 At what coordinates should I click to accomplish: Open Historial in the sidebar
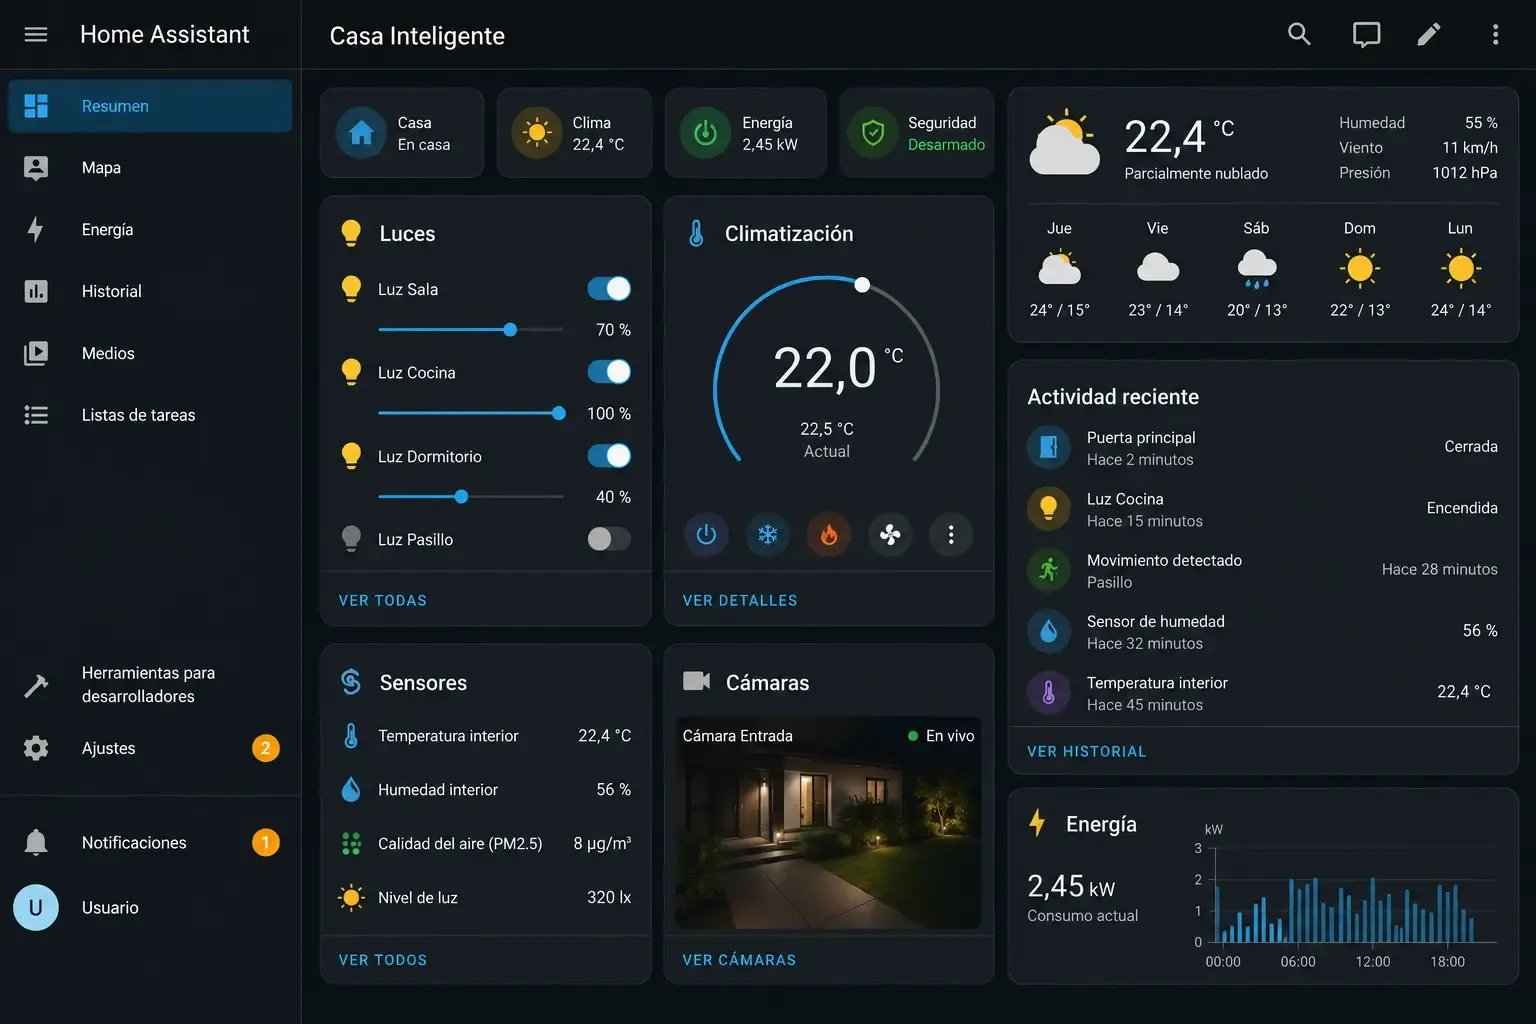(150, 292)
